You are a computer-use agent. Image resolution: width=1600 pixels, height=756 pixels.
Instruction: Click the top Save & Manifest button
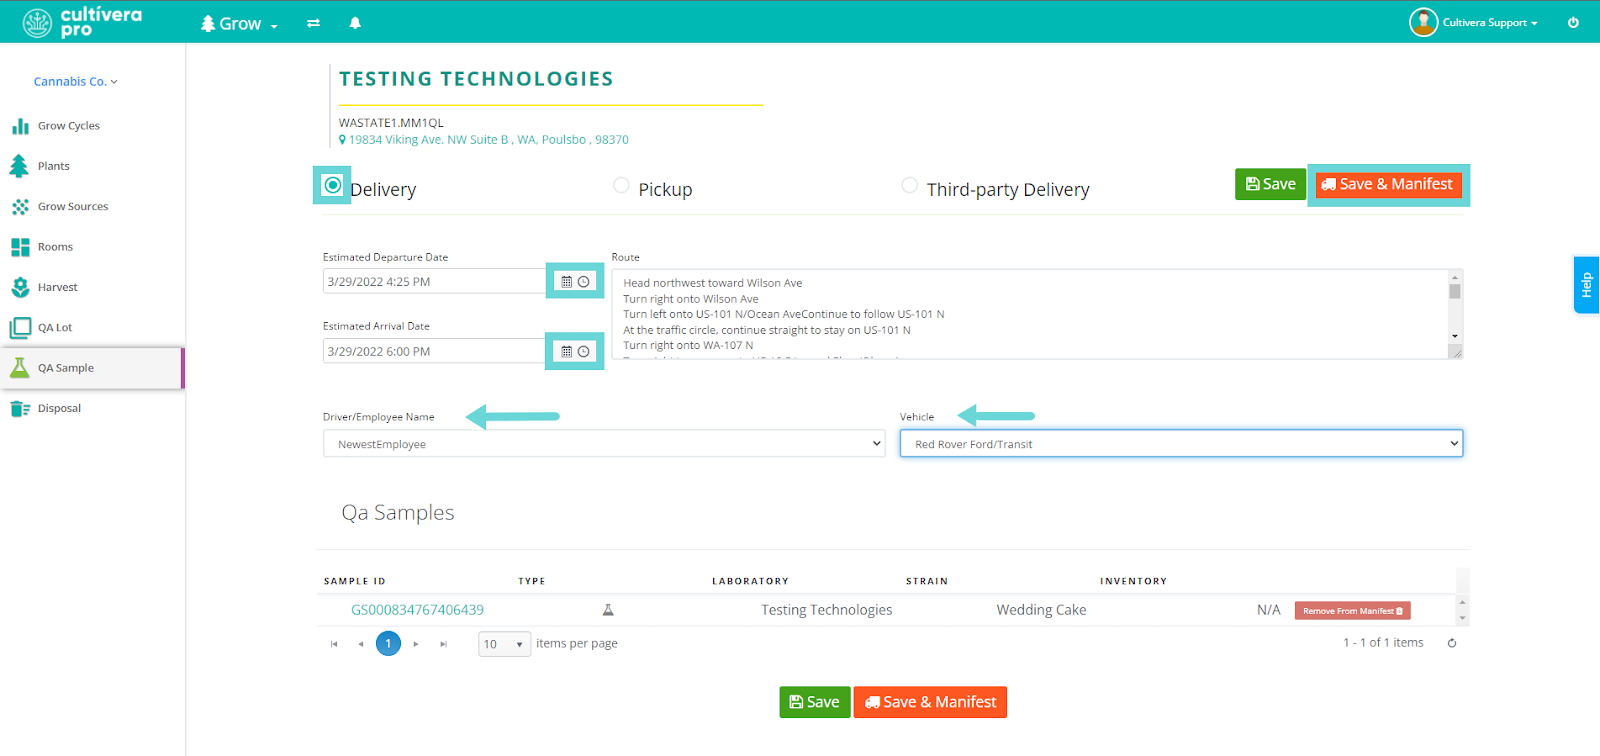tap(1388, 184)
